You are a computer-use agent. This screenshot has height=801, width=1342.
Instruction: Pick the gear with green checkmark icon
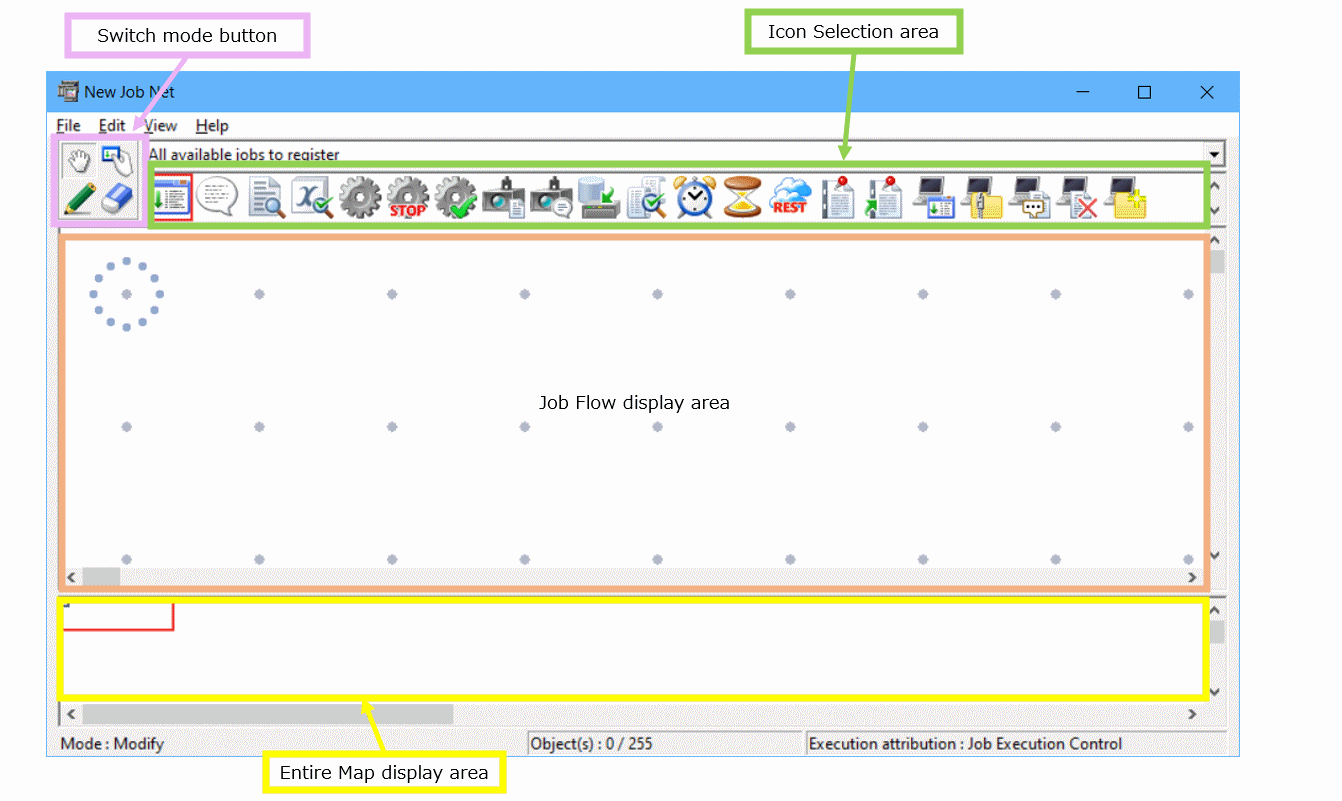click(455, 197)
